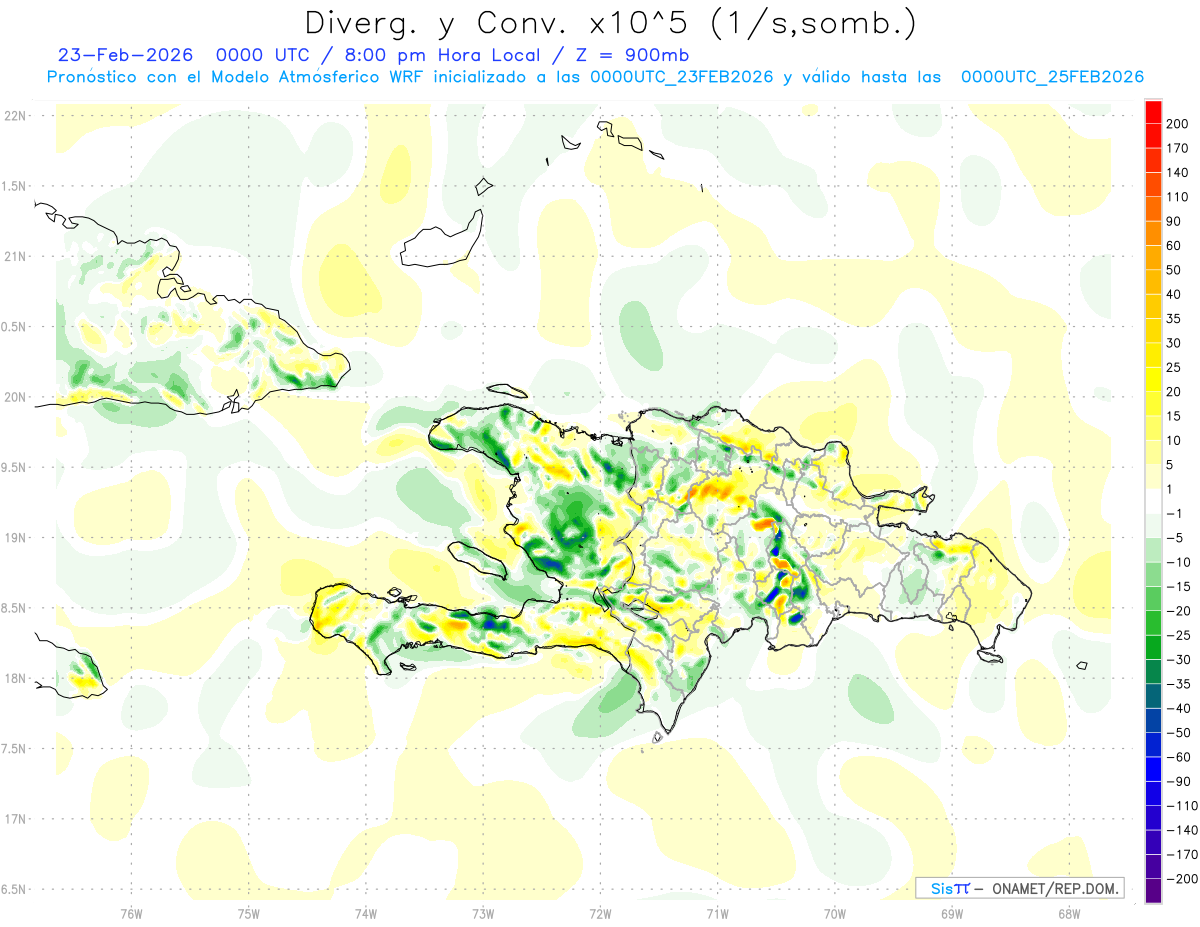Screen dimensions: 1200x927
Task: Click the latitude label "6.5N"
Action: click(15, 889)
